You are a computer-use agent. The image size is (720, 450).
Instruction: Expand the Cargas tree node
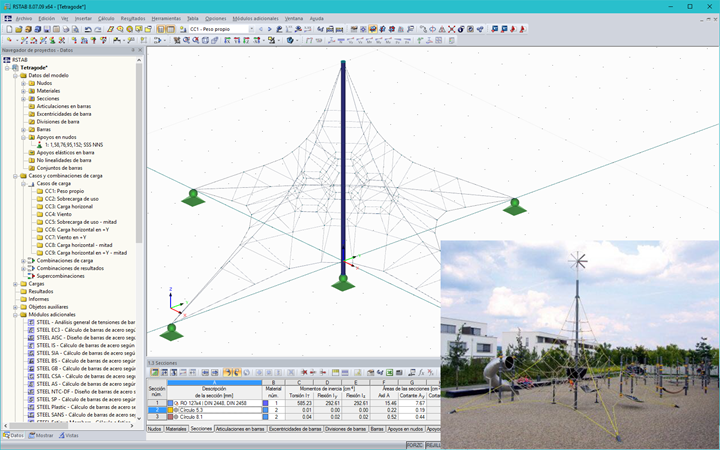tap(15, 284)
